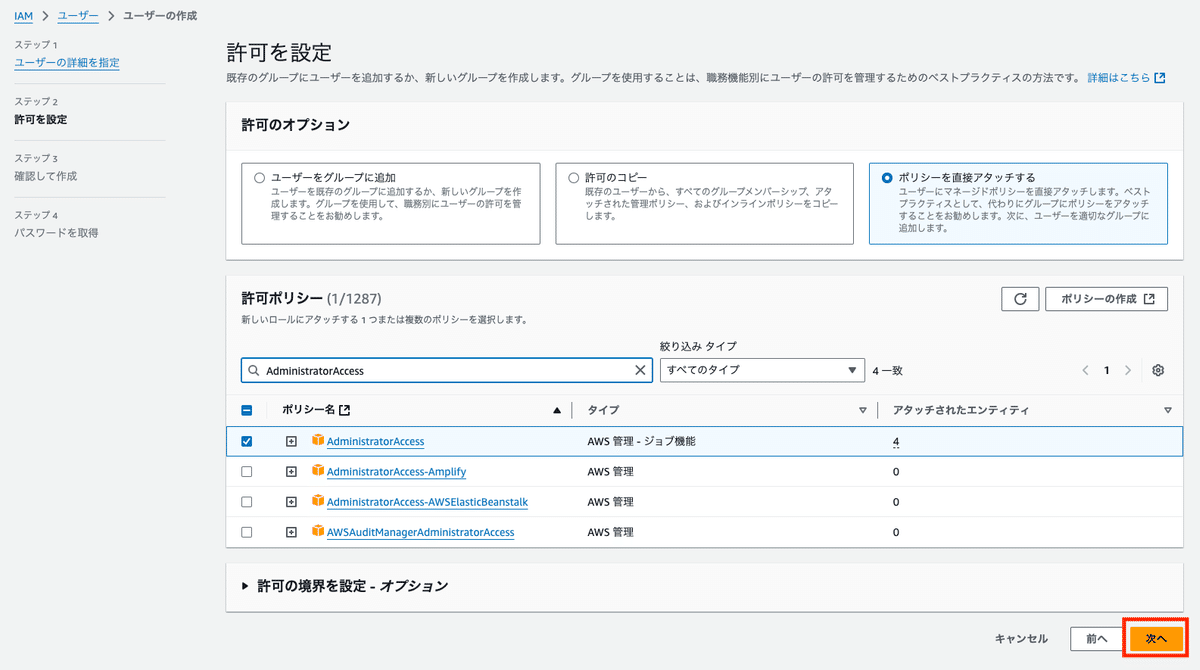Click the キャンセル button
This screenshot has width=1200, height=670.
1021,638
